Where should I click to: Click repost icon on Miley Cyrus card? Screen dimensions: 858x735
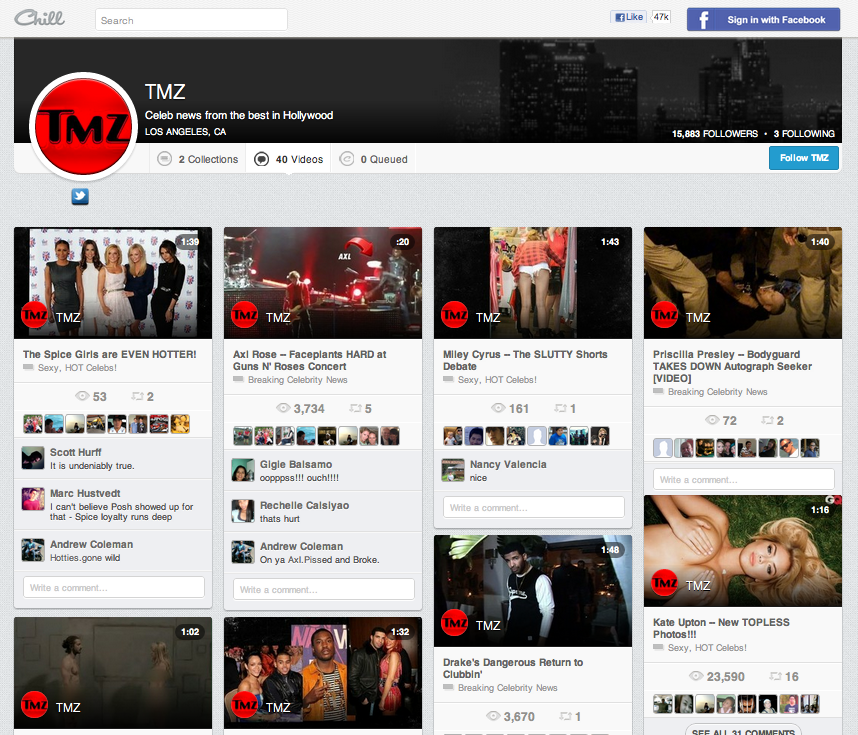point(560,408)
